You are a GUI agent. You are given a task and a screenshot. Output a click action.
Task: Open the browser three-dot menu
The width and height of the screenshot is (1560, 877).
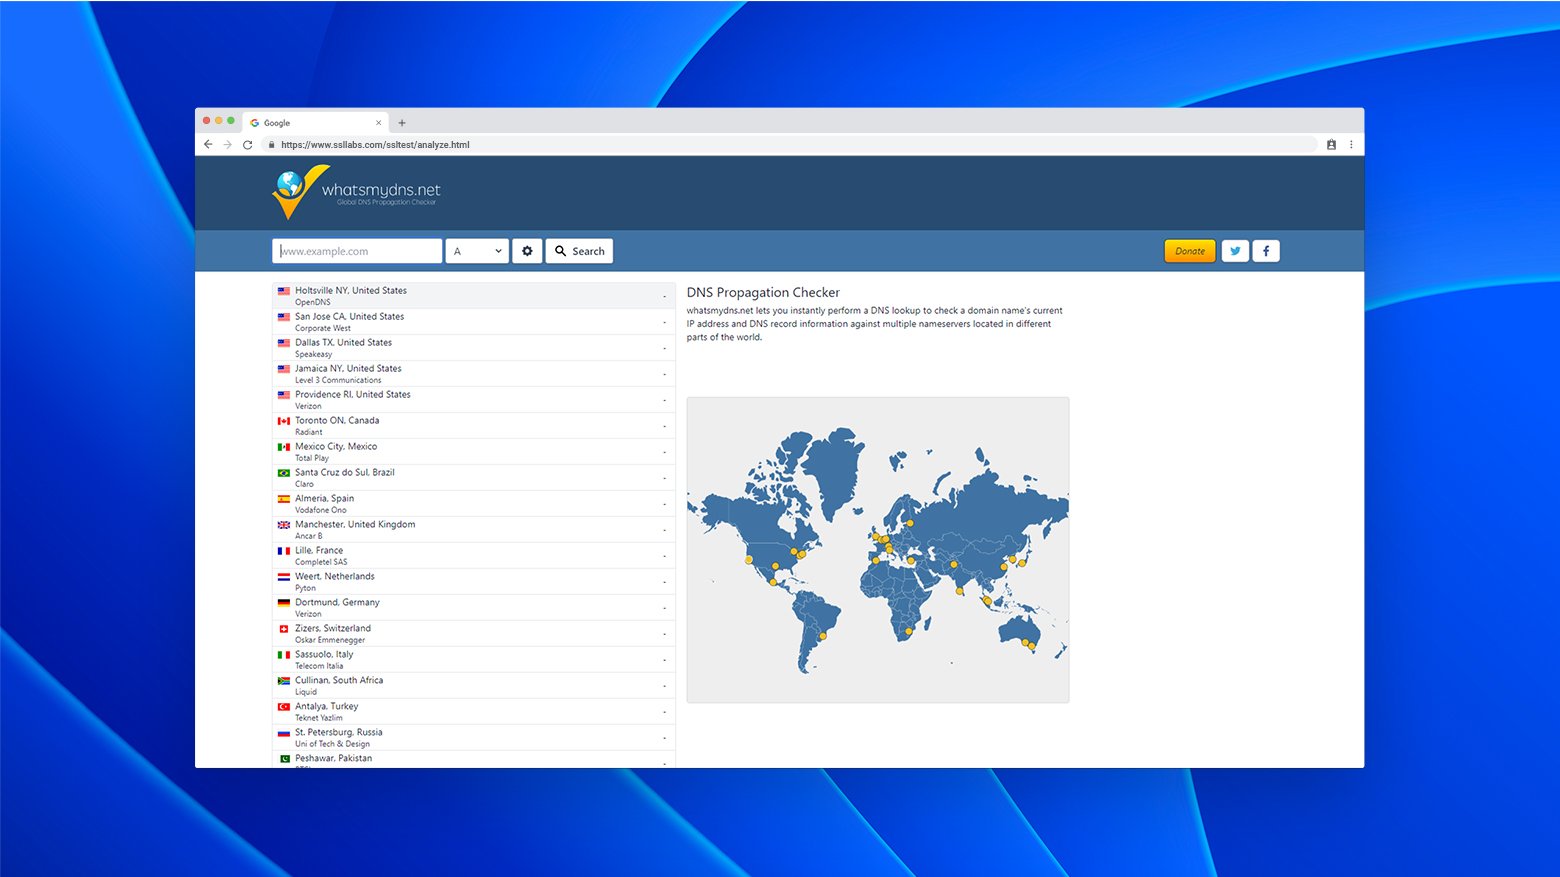(x=1351, y=145)
